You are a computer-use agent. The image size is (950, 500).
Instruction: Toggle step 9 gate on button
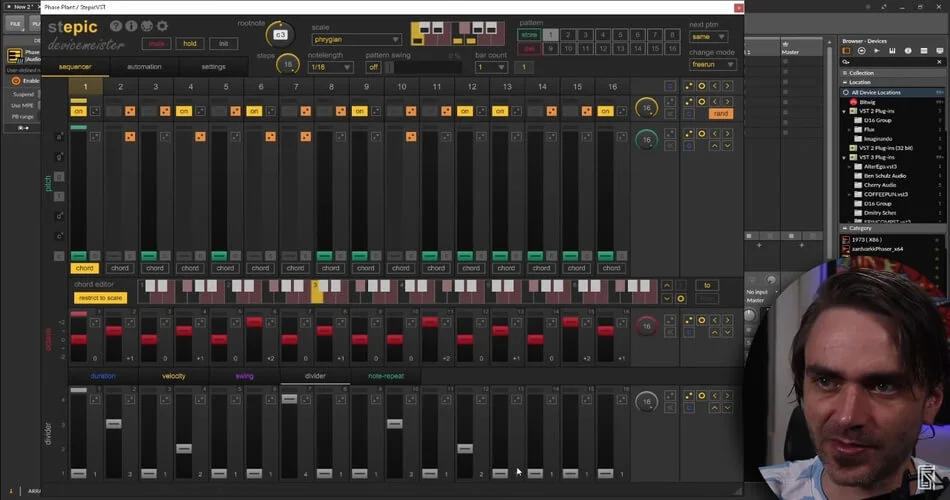pos(359,112)
